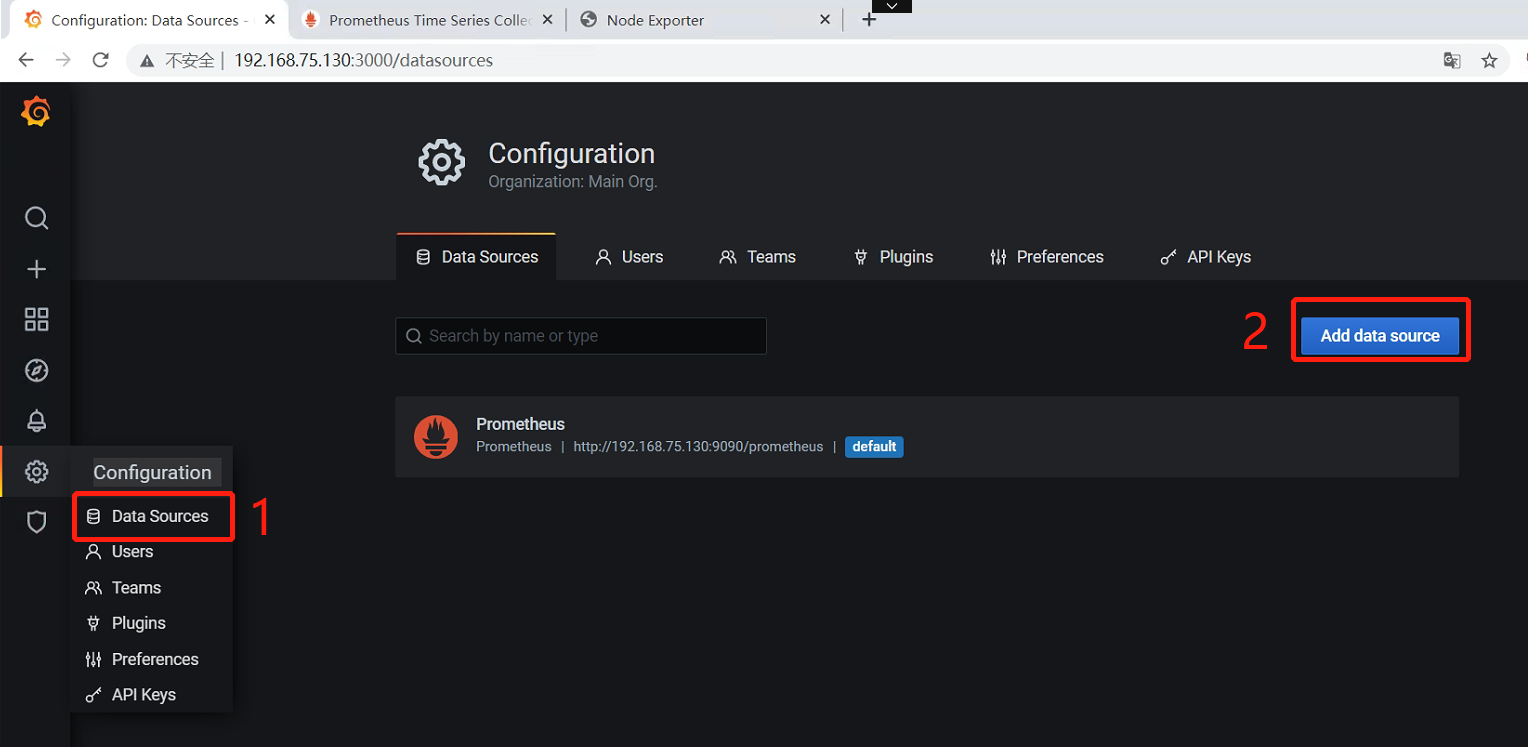Select the Users tab
Screen dimensions: 1528x747
[x=629, y=257]
